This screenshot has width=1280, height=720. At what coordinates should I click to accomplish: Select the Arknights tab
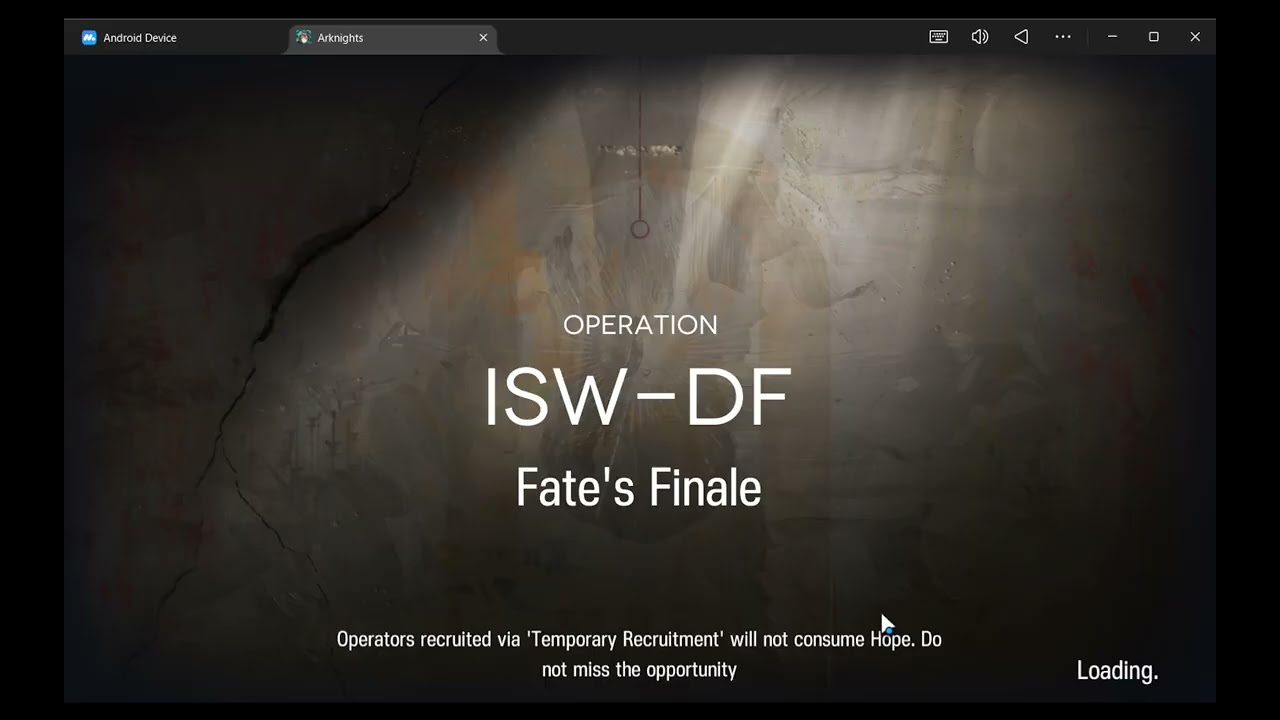394,38
